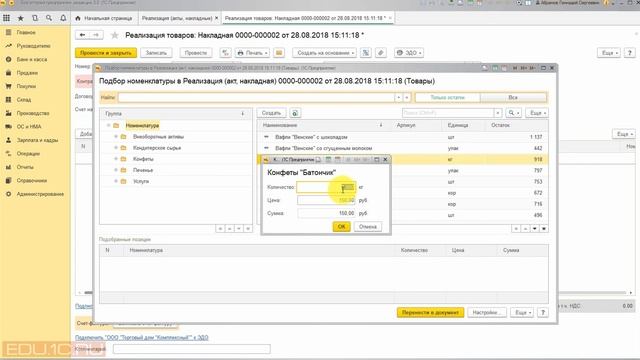
Task: Close the Реализация (акты, накладные) tab
Action: pos(217,18)
